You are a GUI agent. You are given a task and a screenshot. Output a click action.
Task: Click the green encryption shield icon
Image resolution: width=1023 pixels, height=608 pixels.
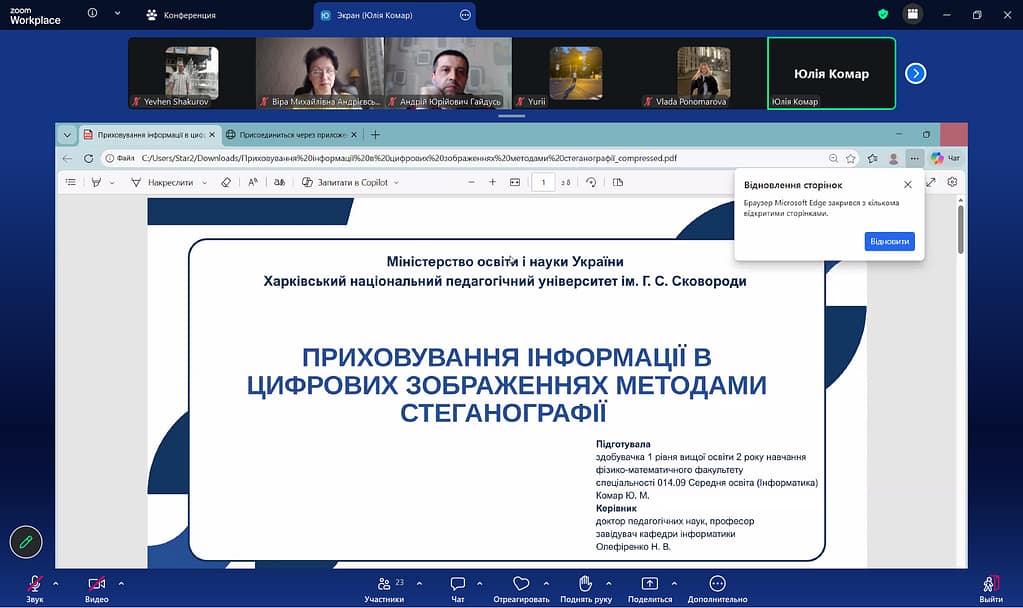(x=883, y=14)
